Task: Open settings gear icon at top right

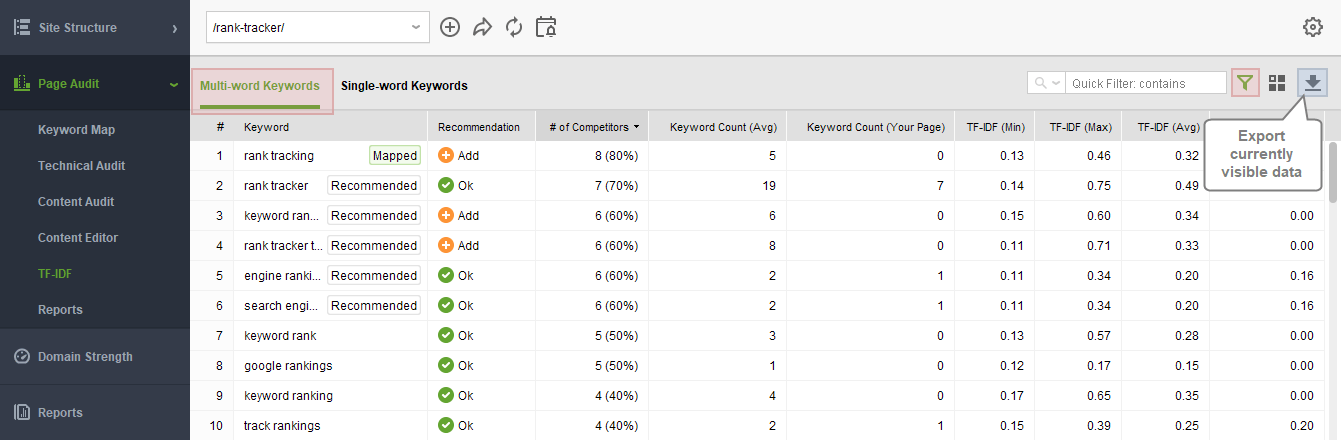Action: click(1313, 27)
